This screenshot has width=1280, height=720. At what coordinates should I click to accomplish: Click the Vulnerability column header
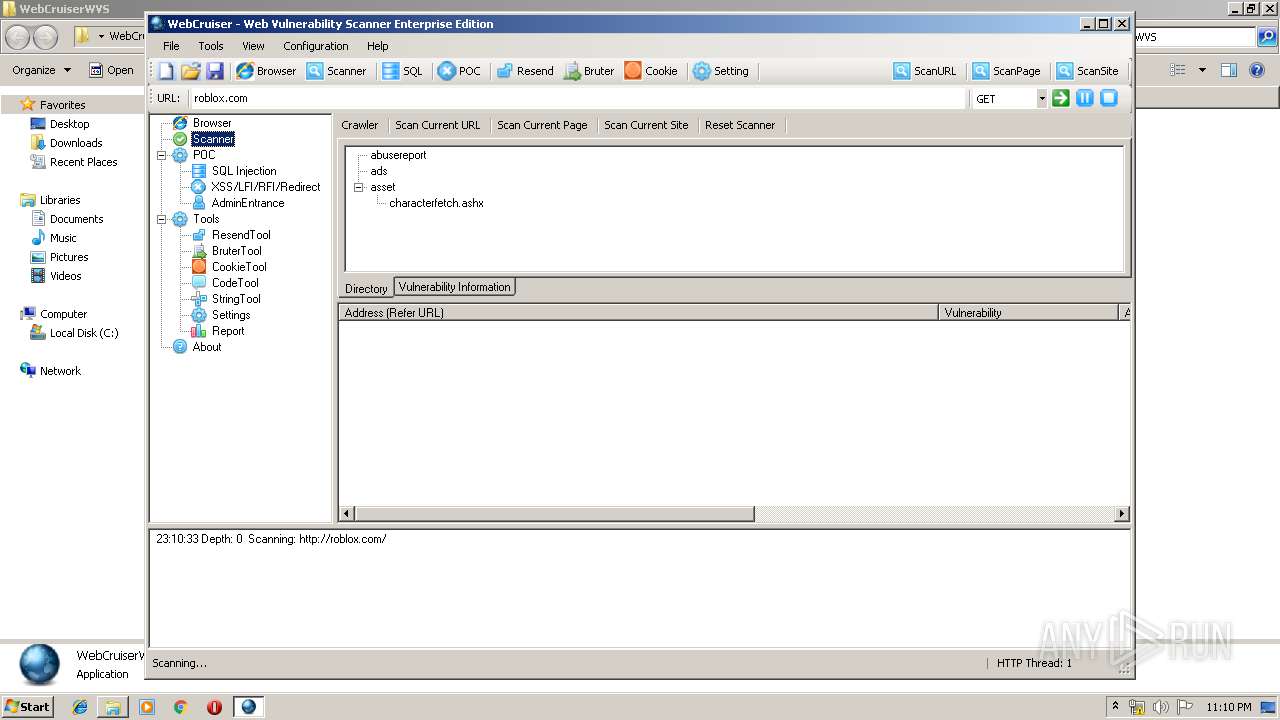[1028, 313]
